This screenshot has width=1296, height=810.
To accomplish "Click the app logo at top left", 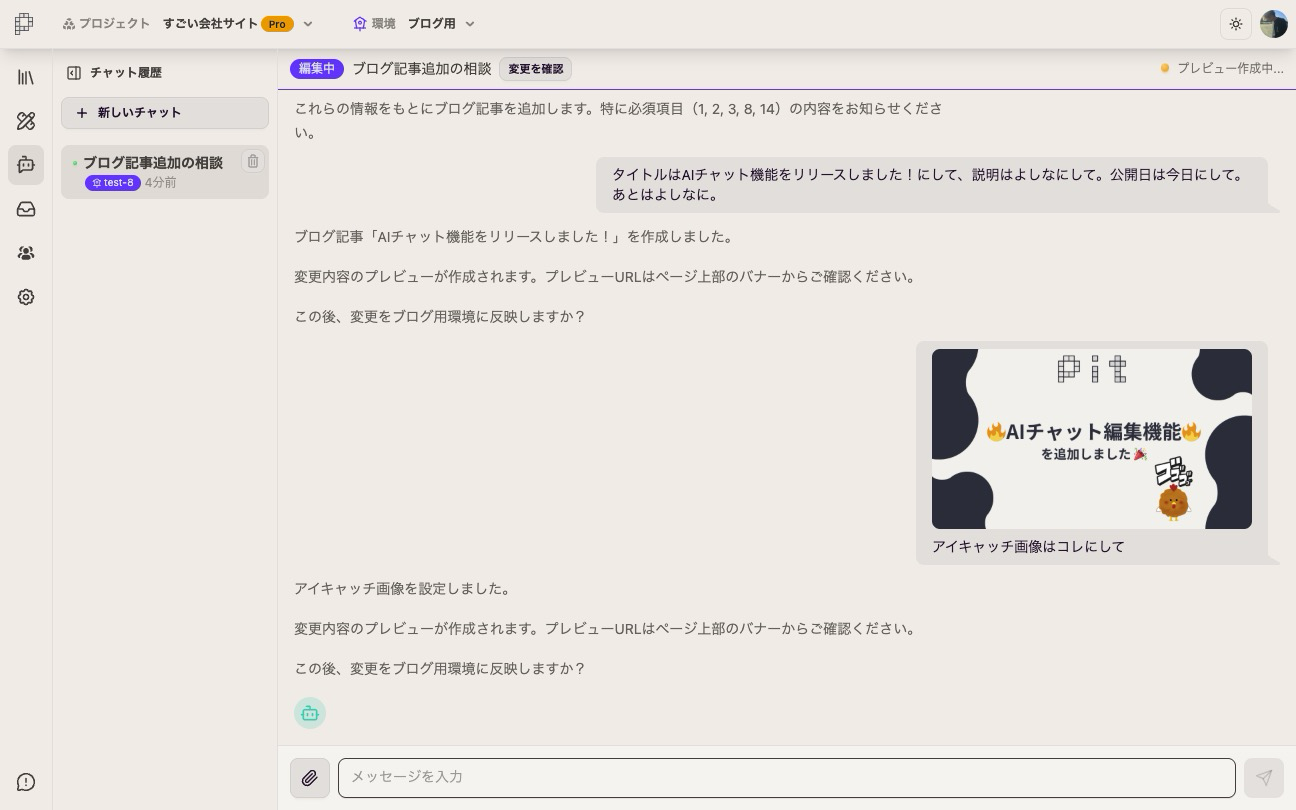I will [24, 23].
